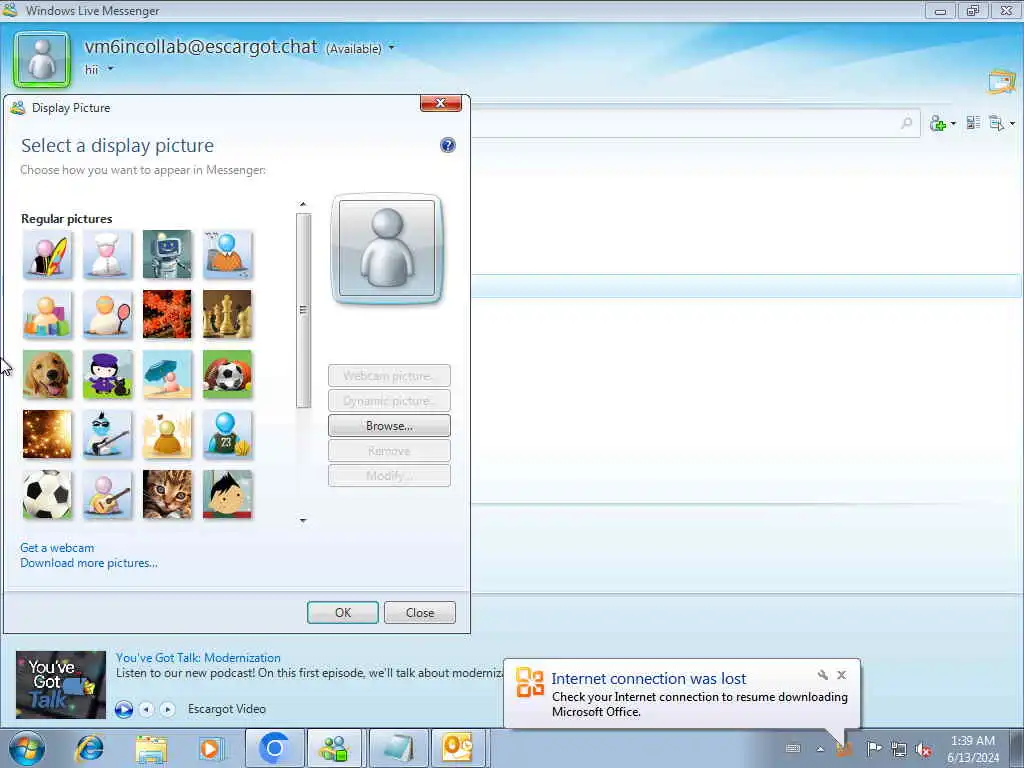Open notification options wrench icon

point(823,675)
